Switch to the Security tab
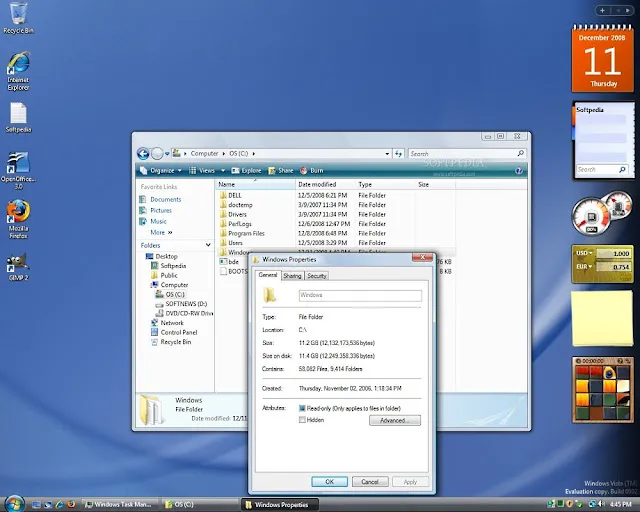This screenshot has width=640, height=512. click(317, 276)
